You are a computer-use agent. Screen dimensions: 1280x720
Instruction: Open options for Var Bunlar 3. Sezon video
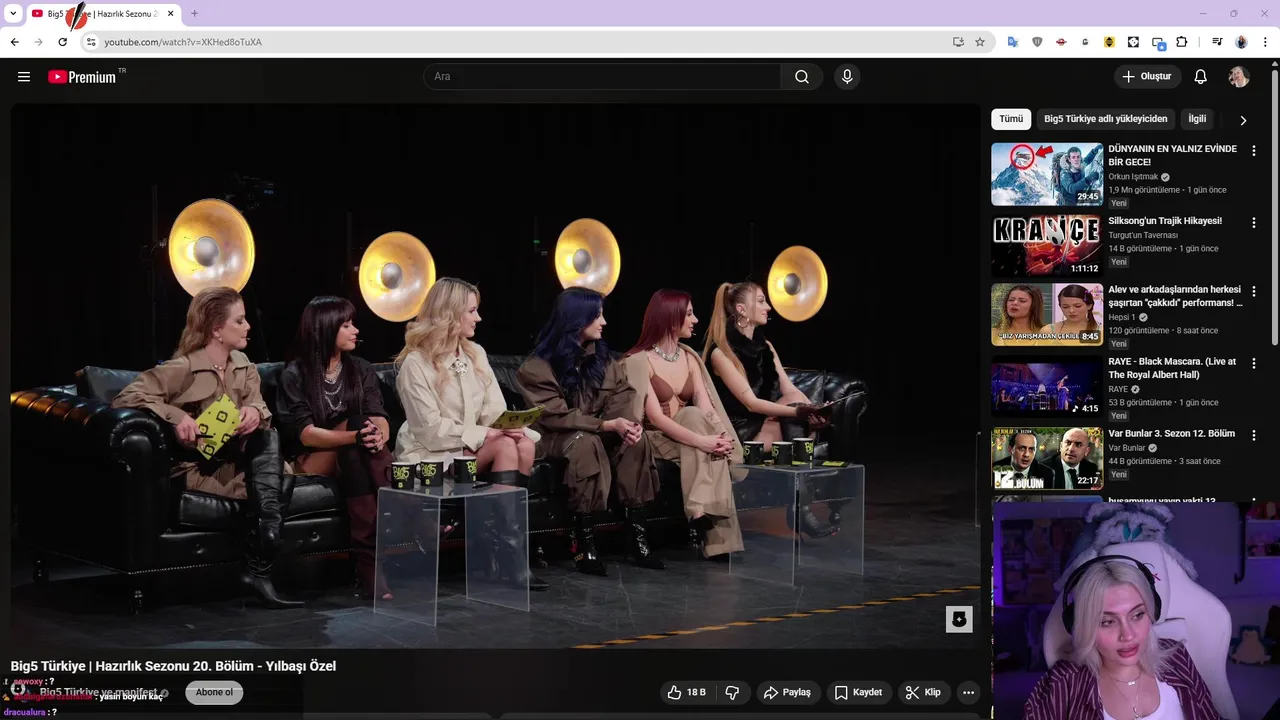[1254, 436]
